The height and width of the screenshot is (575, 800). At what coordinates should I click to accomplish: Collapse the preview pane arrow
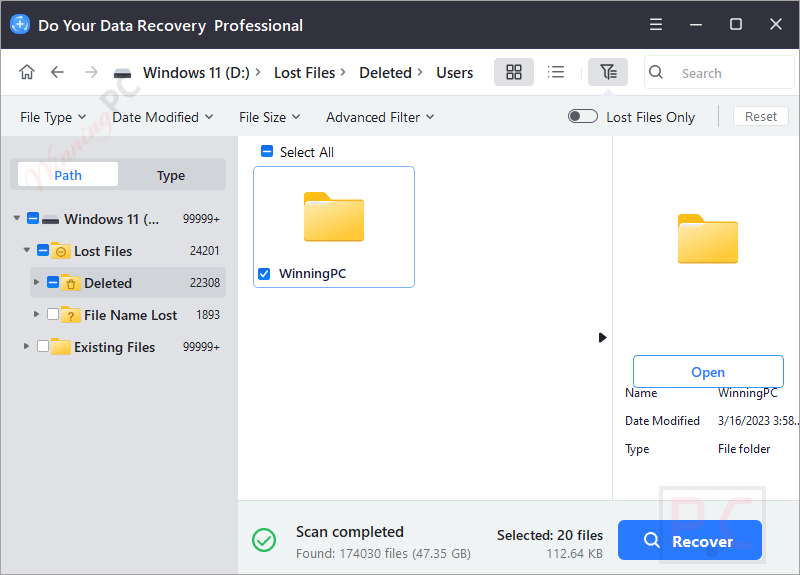coord(603,337)
